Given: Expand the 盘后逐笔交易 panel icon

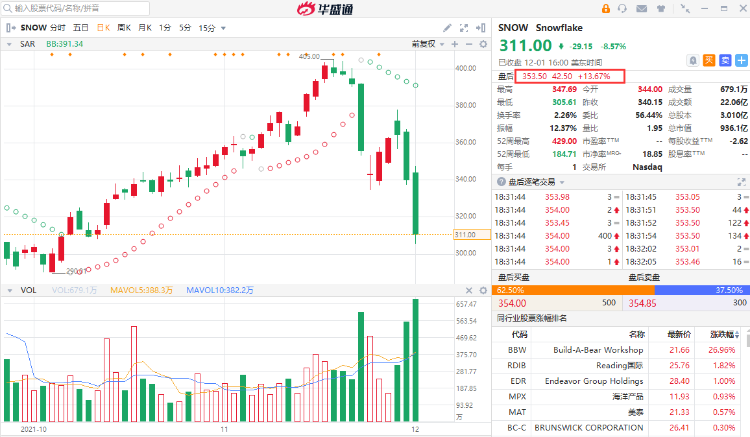Looking at the screenshot, I should (741, 182).
